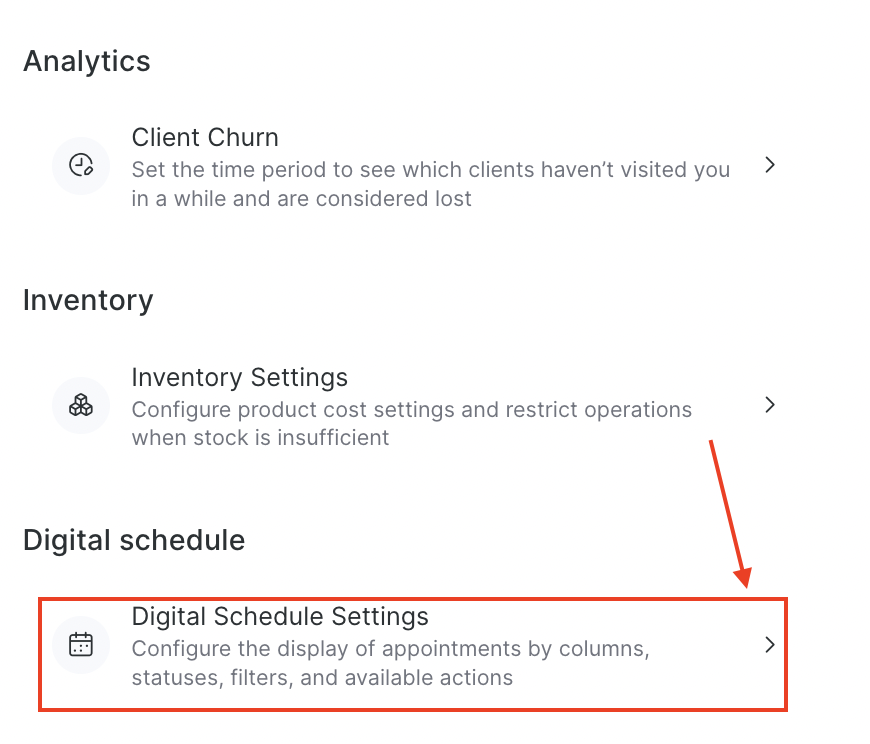Open Inventory Settings via right chevron
The height and width of the screenshot is (744, 870).
pyautogui.click(x=770, y=405)
